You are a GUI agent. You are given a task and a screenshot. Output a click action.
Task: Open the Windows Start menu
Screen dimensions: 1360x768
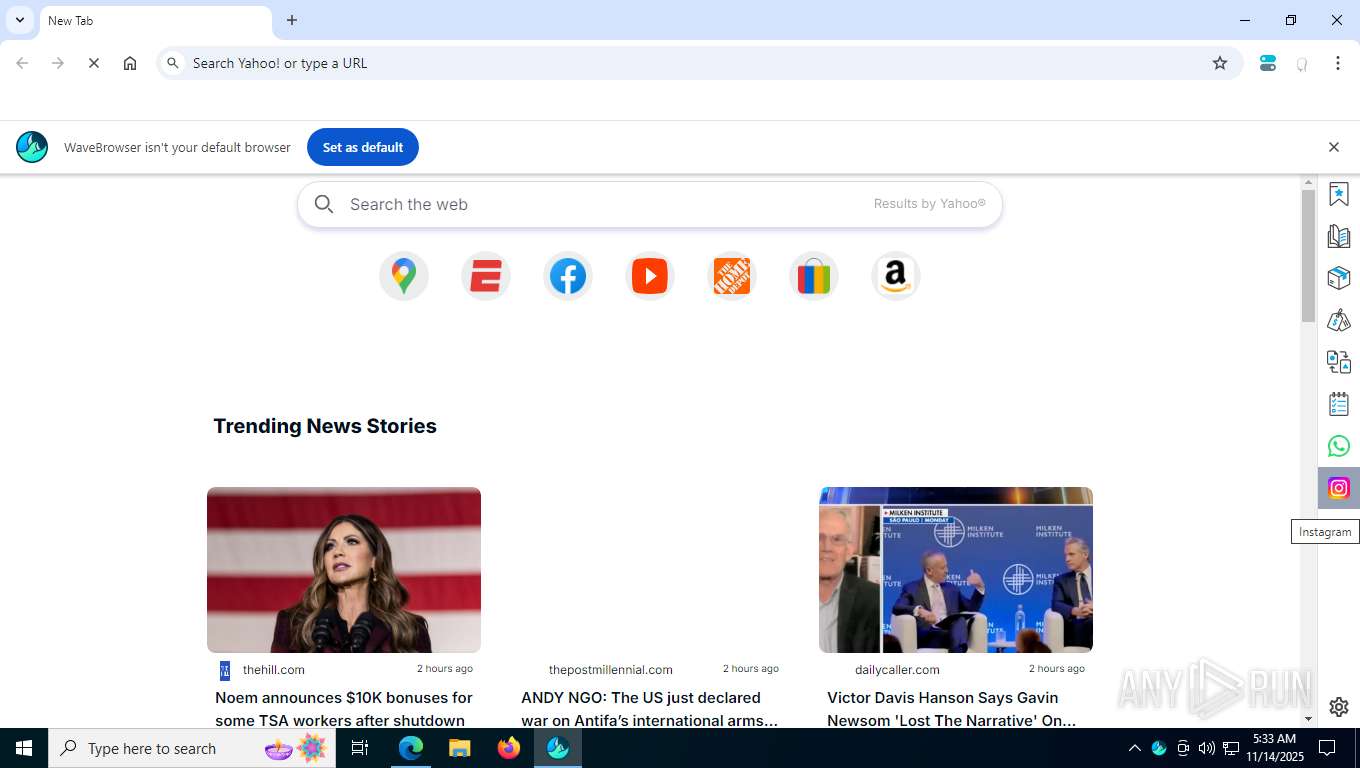(24, 748)
